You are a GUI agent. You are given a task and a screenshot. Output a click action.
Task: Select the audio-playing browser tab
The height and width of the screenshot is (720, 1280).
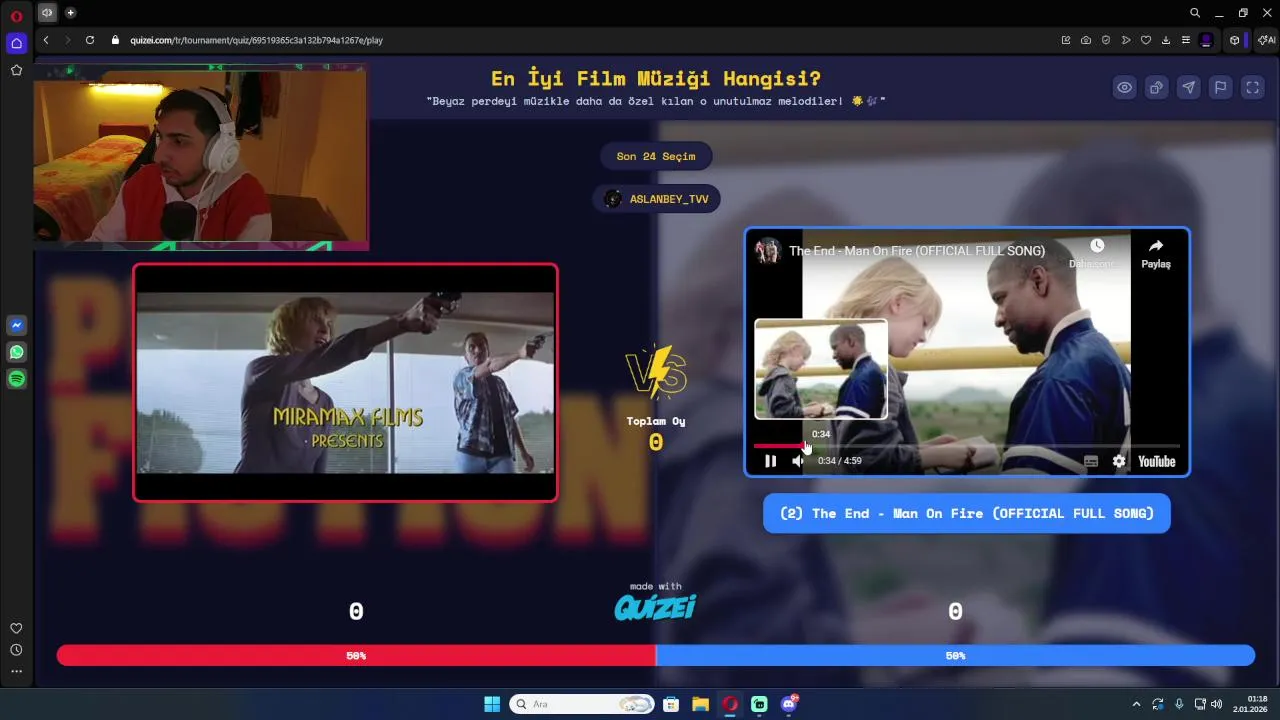point(47,13)
